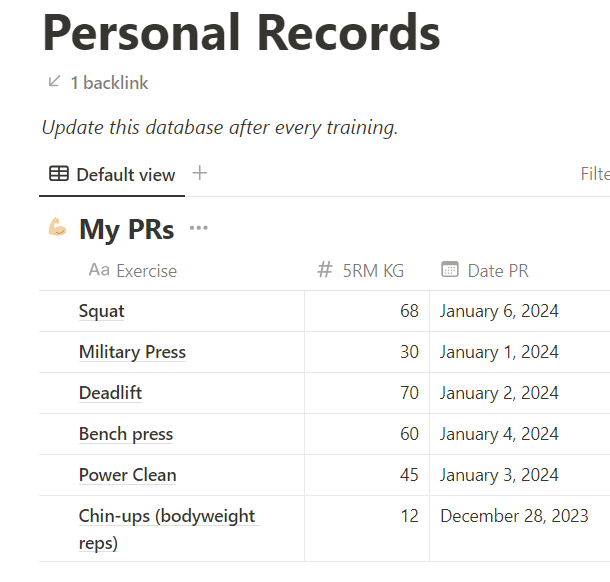Select the Default view tab
This screenshot has width=610, height=582.
(112, 174)
